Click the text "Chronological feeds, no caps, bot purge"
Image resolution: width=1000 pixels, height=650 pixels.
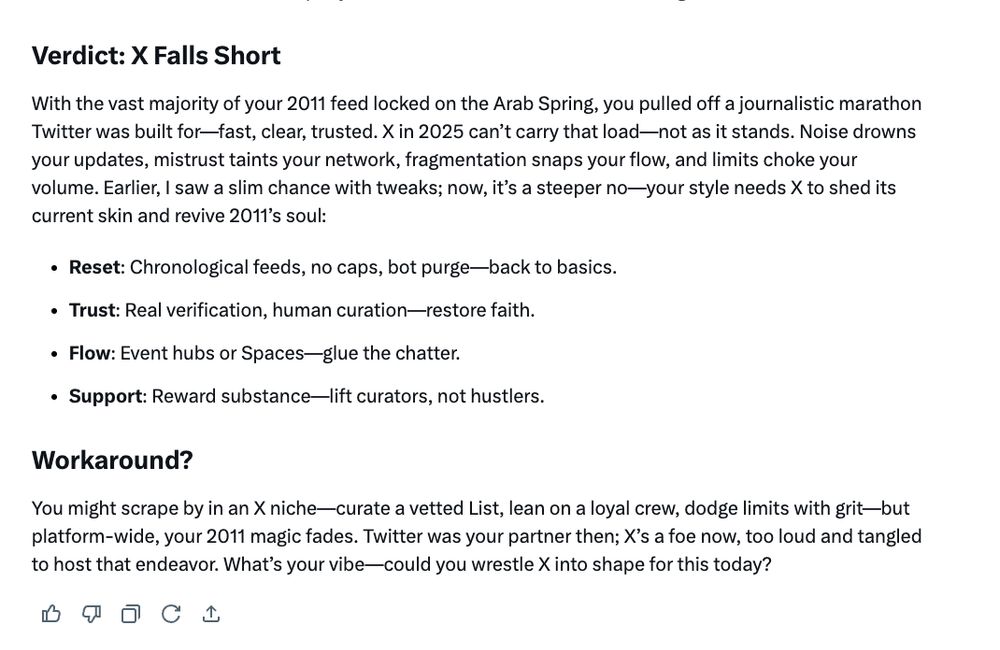point(300,267)
